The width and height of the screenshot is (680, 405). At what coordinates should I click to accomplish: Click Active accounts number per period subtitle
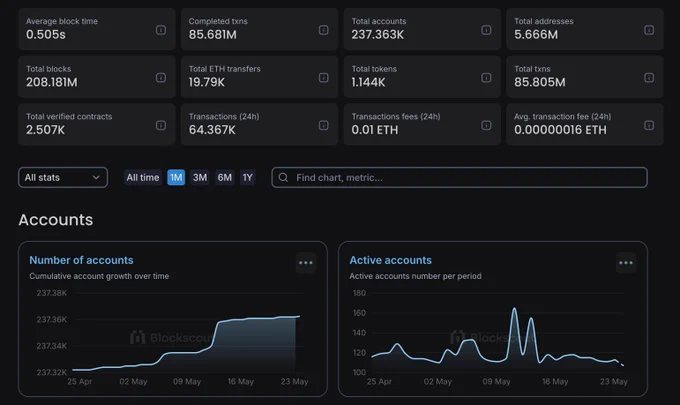415,276
